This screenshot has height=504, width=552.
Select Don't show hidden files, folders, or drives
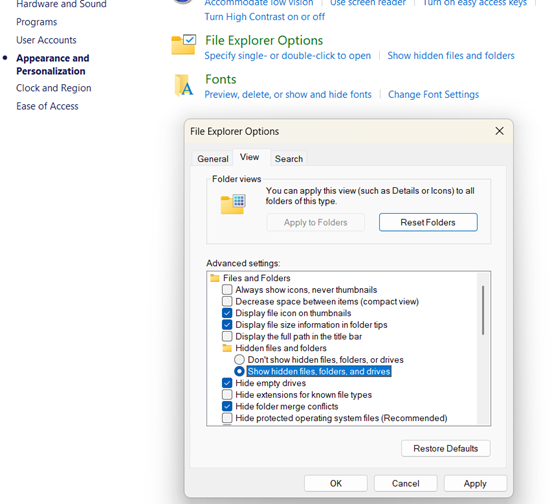239,359
